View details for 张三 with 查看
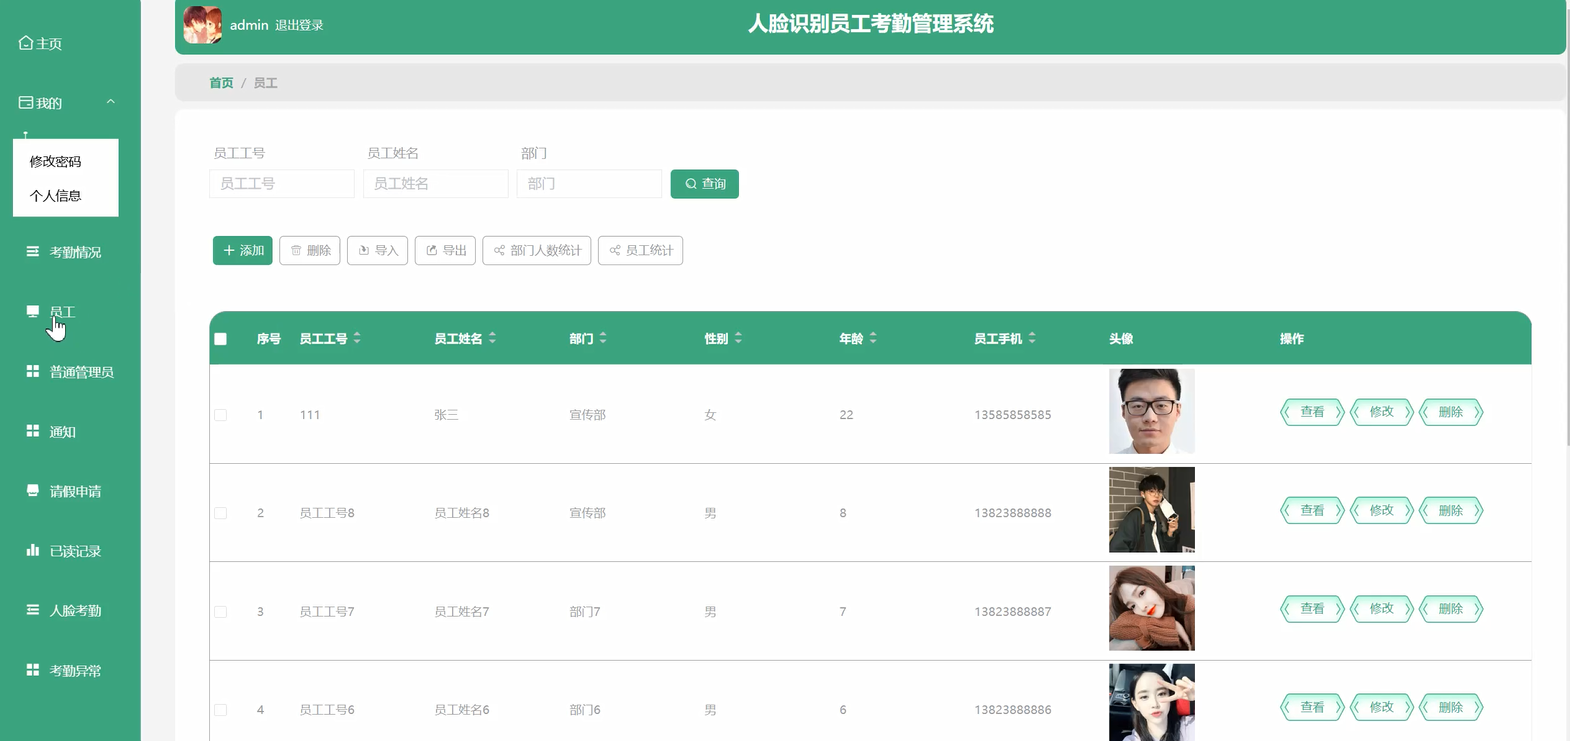 [x=1312, y=412]
